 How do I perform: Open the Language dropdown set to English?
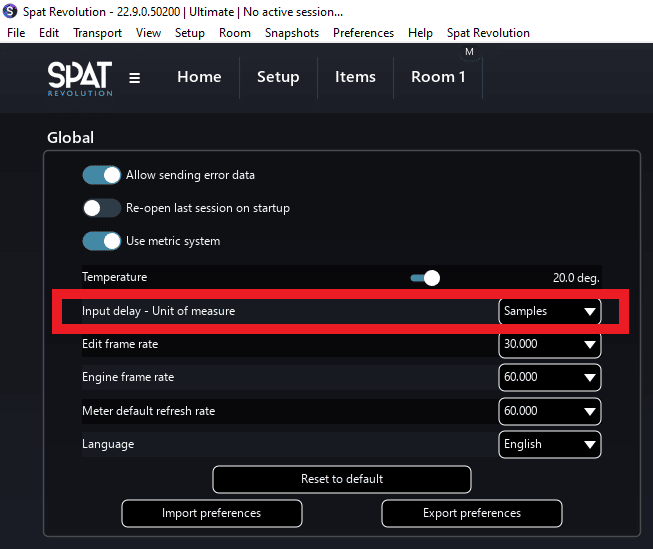tap(550, 444)
